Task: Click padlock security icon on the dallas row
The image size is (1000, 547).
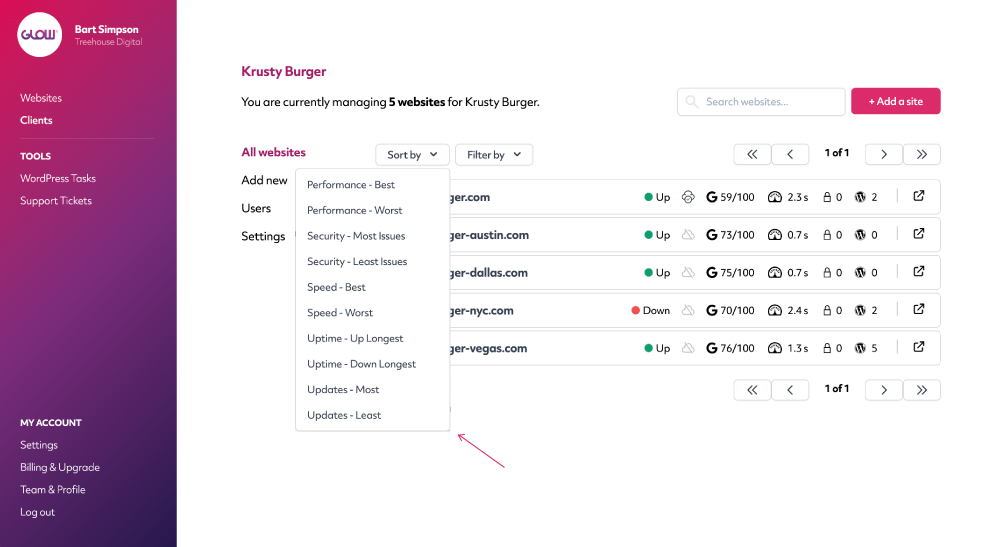Action: [x=827, y=272]
